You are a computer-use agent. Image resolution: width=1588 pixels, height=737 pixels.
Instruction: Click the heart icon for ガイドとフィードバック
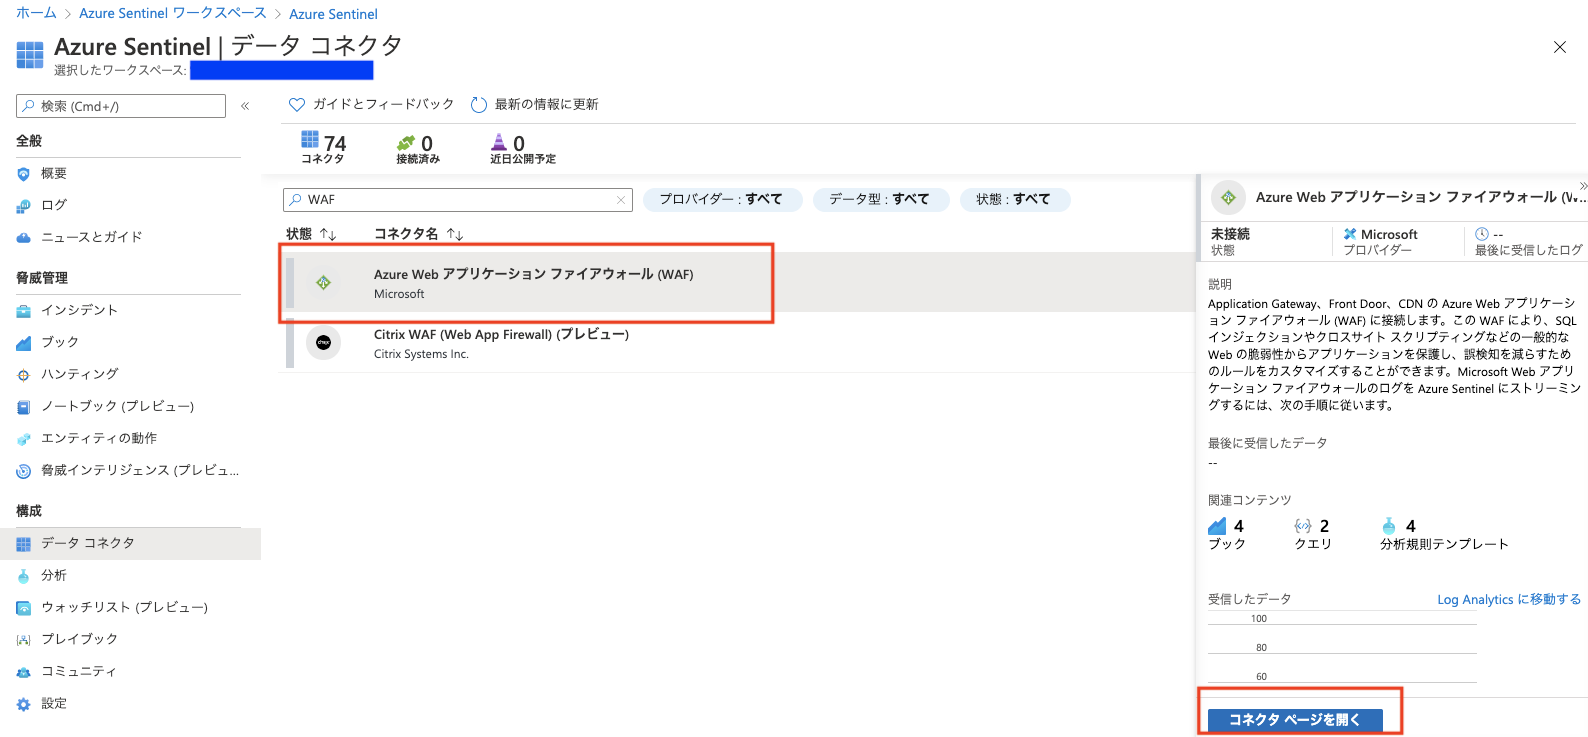click(x=296, y=104)
